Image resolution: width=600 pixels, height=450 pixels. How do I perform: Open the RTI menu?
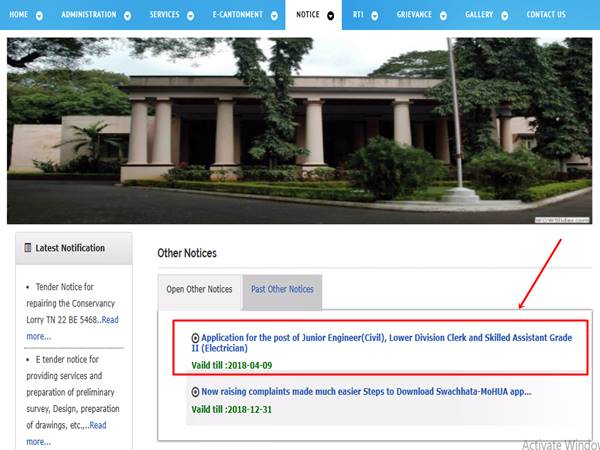358,15
